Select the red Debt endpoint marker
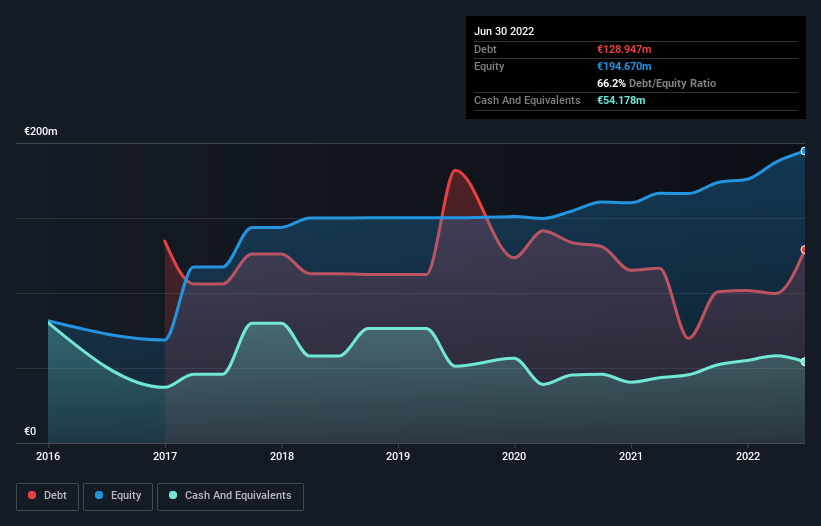 804,250
